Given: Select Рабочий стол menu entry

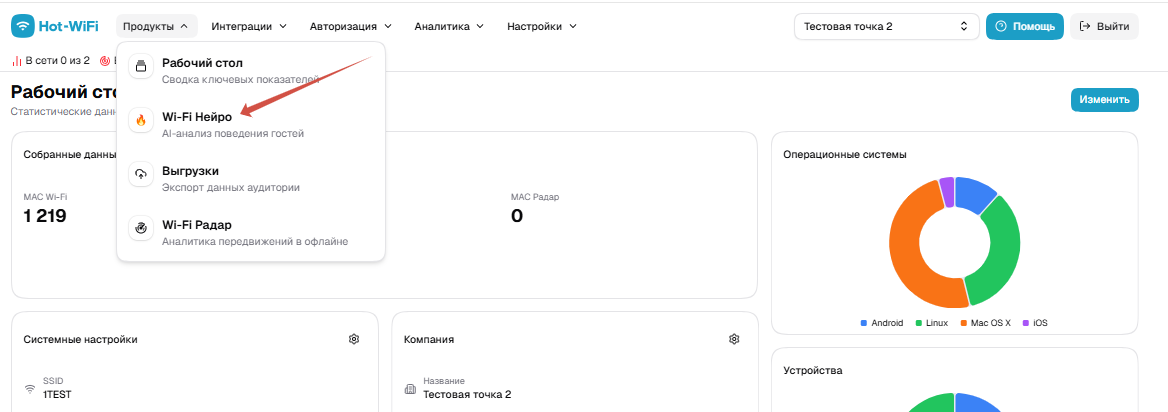Looking at the screenshot, I should tap(250, 70).
